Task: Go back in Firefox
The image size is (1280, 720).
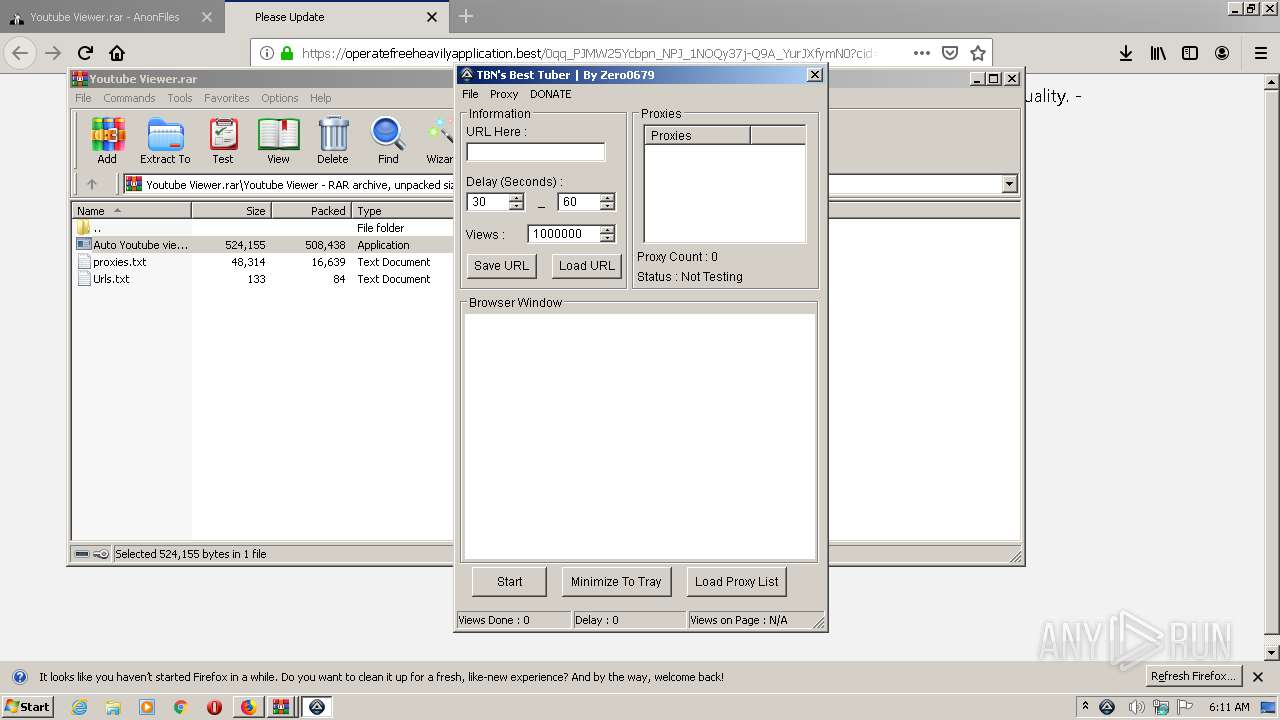Action: pos(20,53)
